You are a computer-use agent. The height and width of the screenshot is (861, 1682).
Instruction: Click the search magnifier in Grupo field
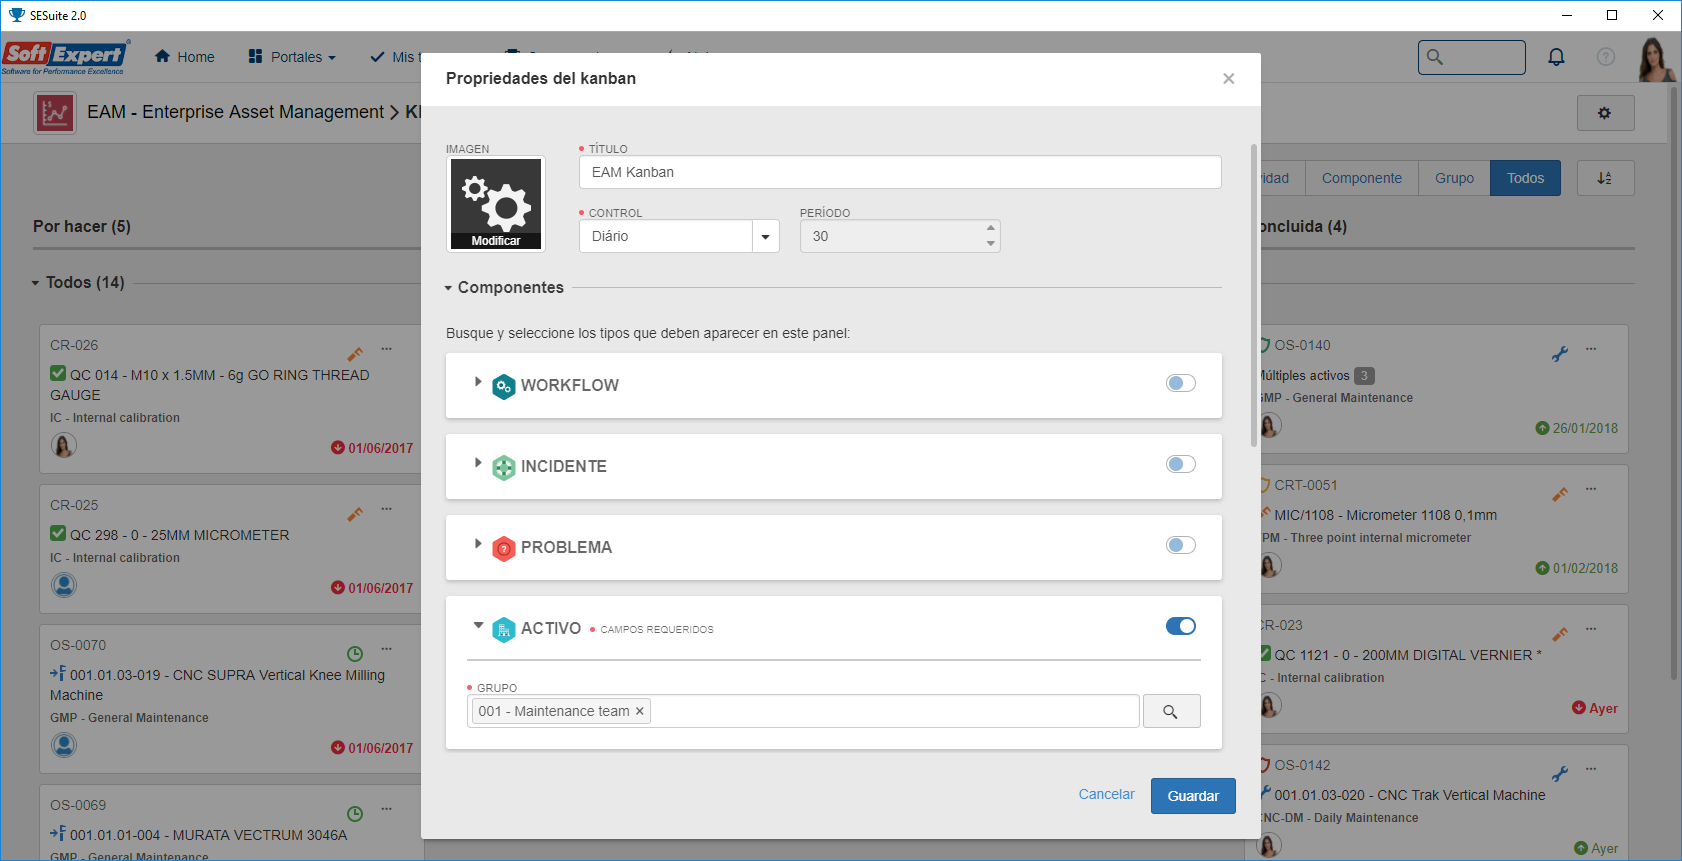tap(1171, 711)
